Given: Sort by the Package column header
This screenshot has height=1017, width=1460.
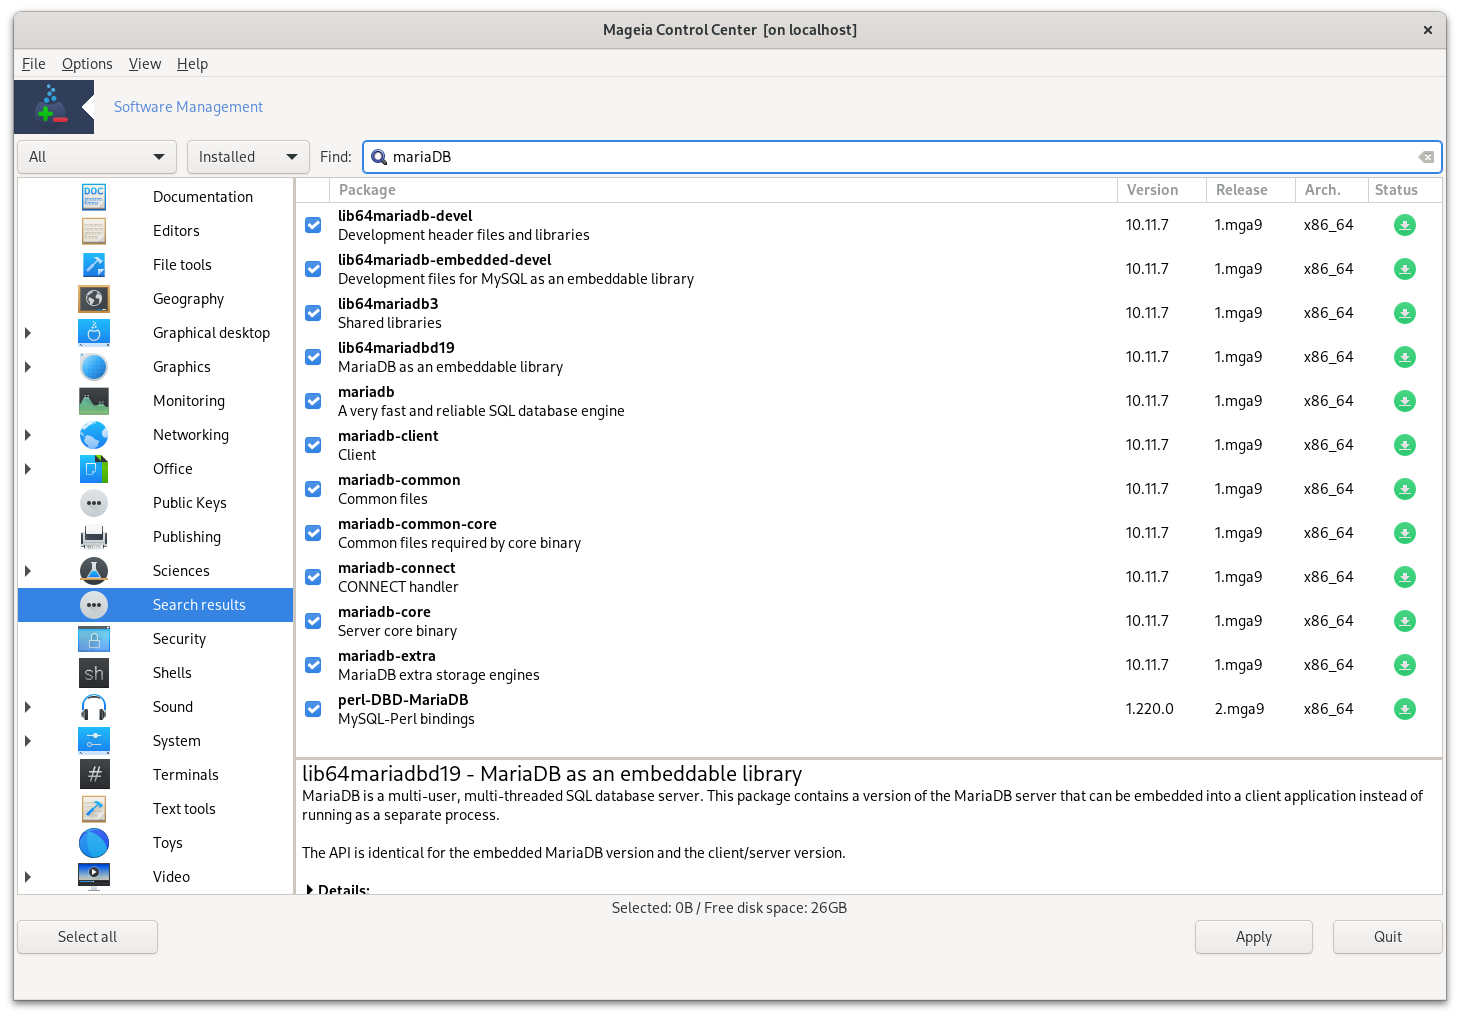Looking at the screenshot, I should [723, 190].
